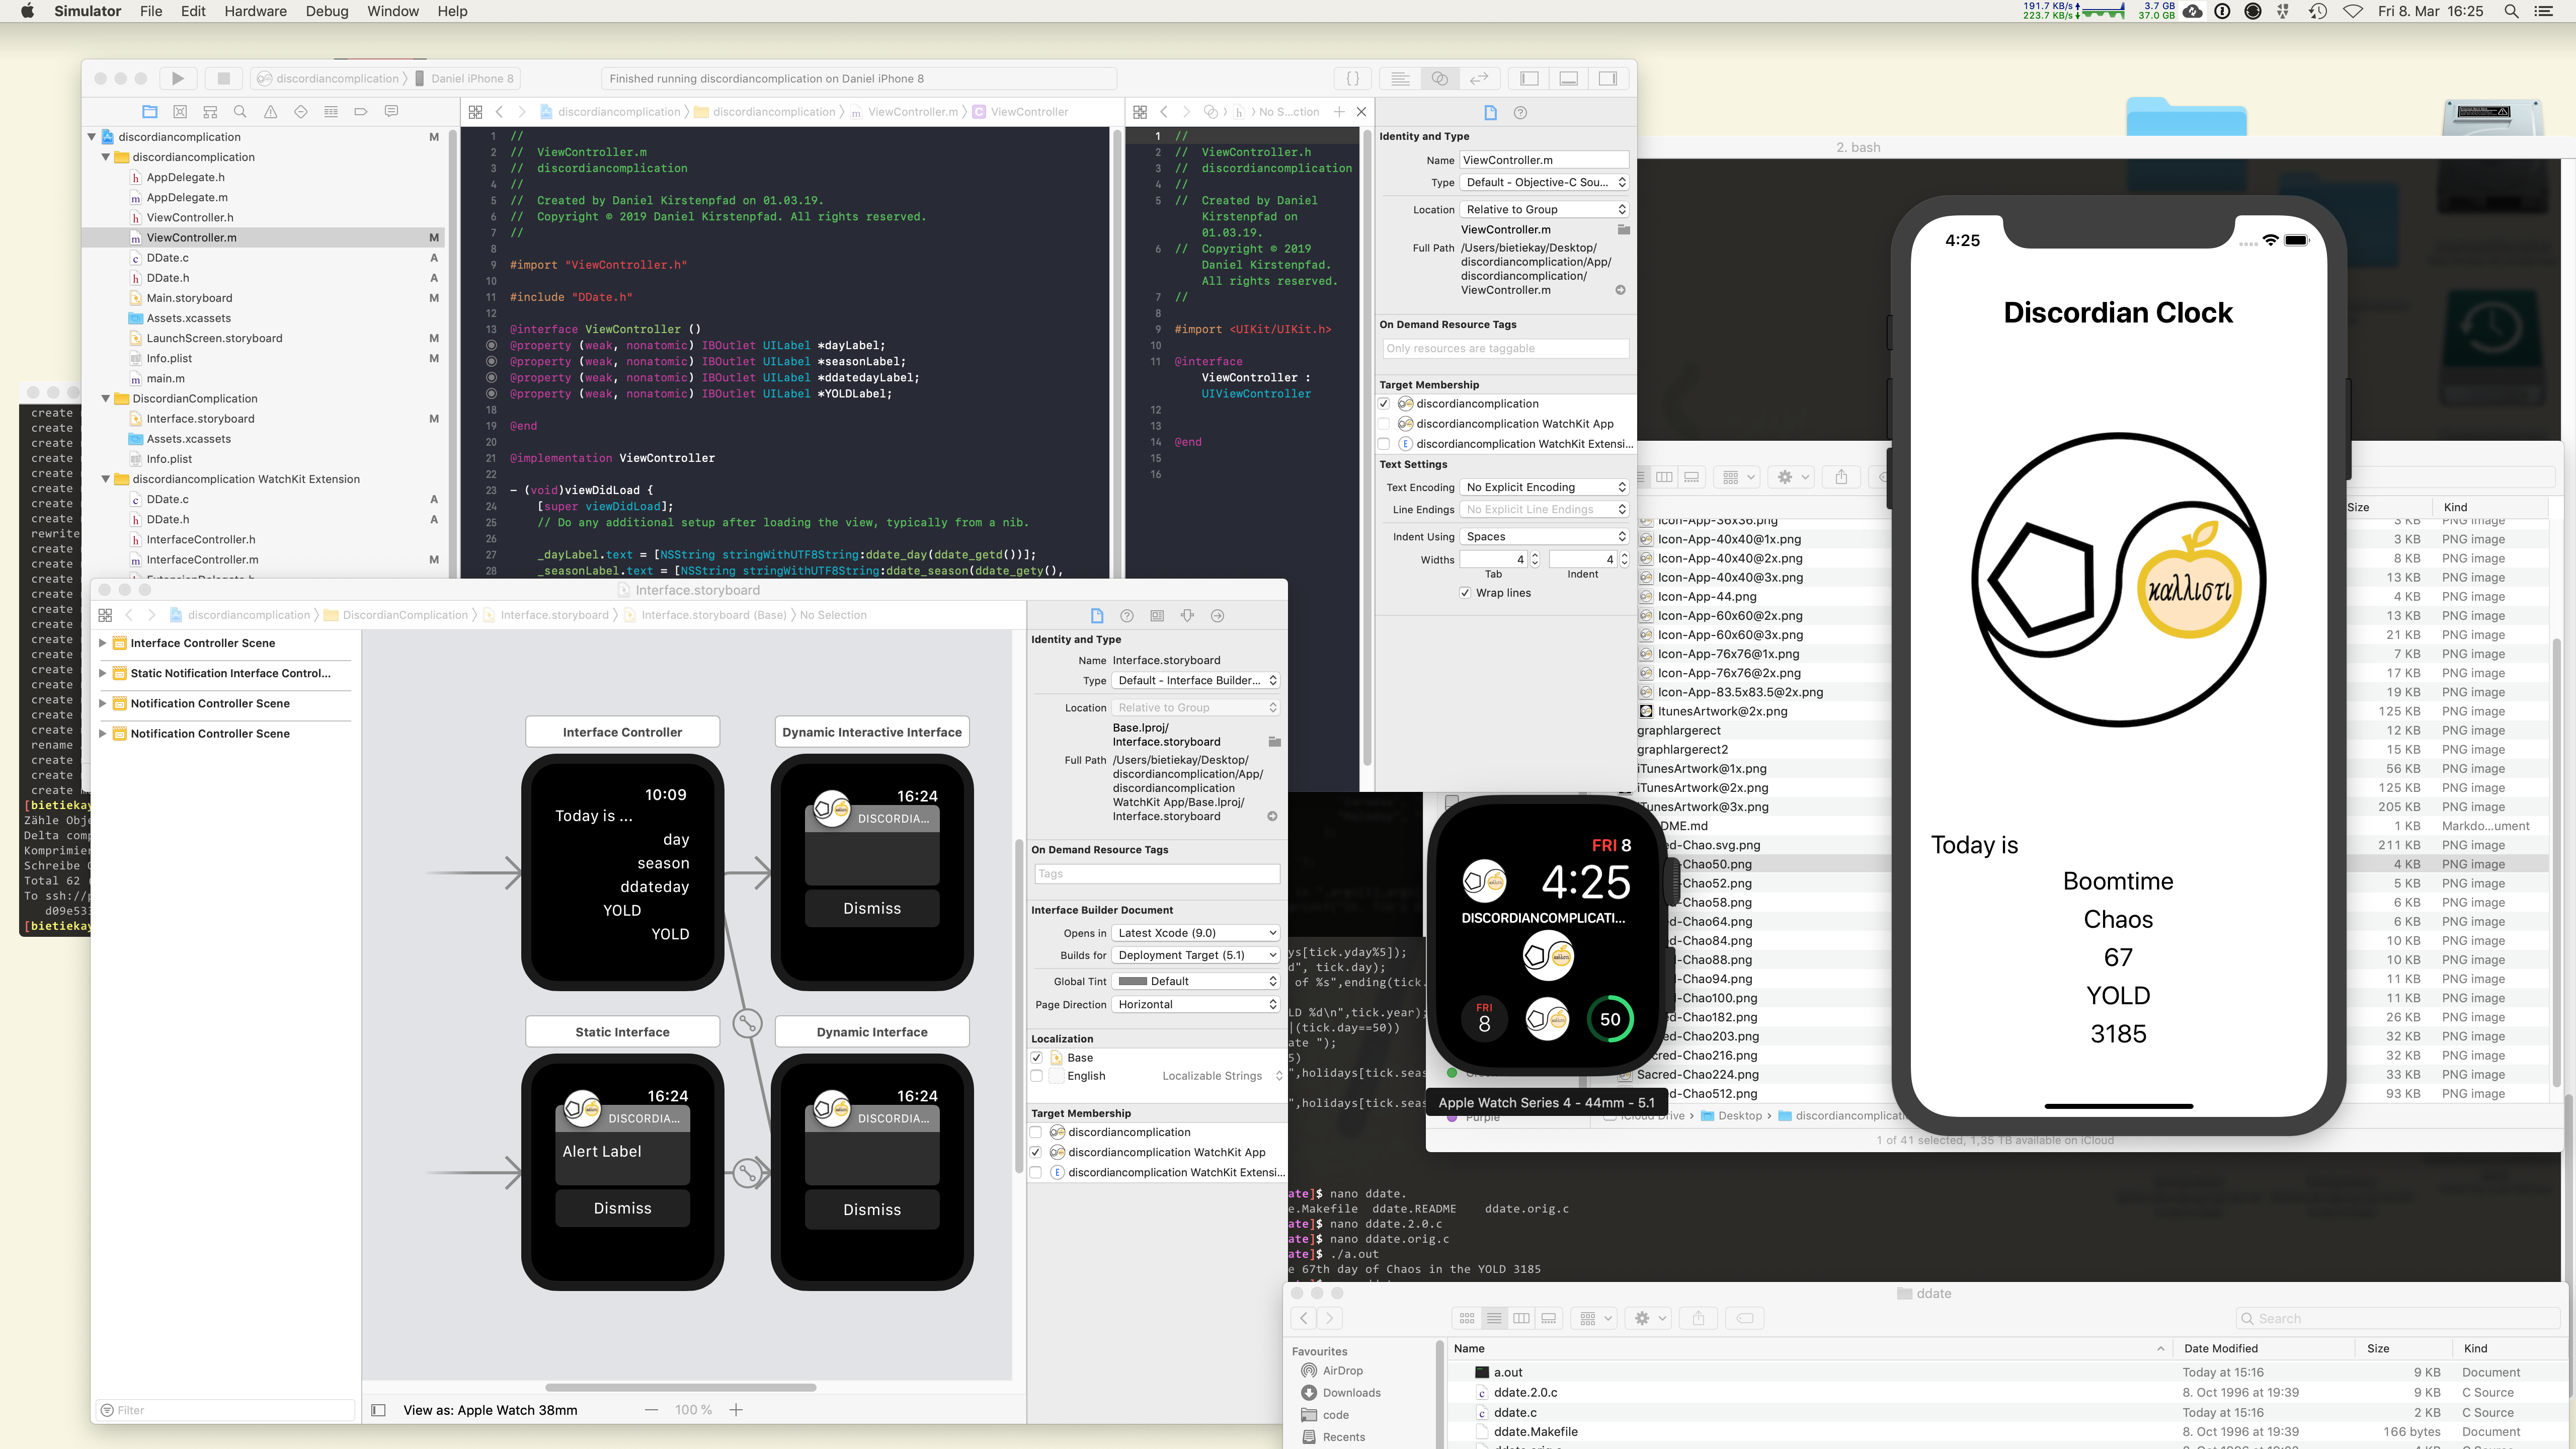Open the Window menu

(x=393, y=11)
